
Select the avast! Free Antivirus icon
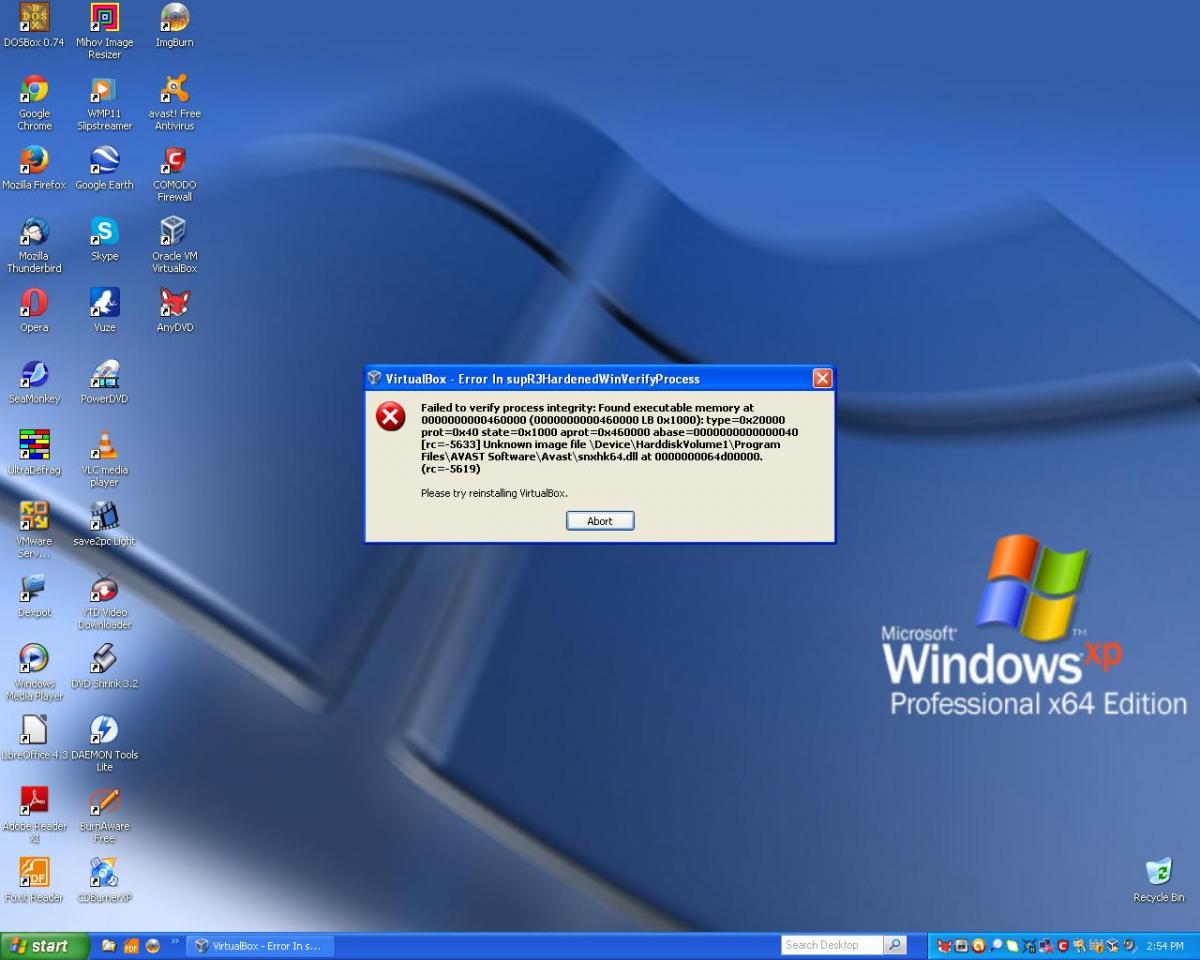coord(174,103)
